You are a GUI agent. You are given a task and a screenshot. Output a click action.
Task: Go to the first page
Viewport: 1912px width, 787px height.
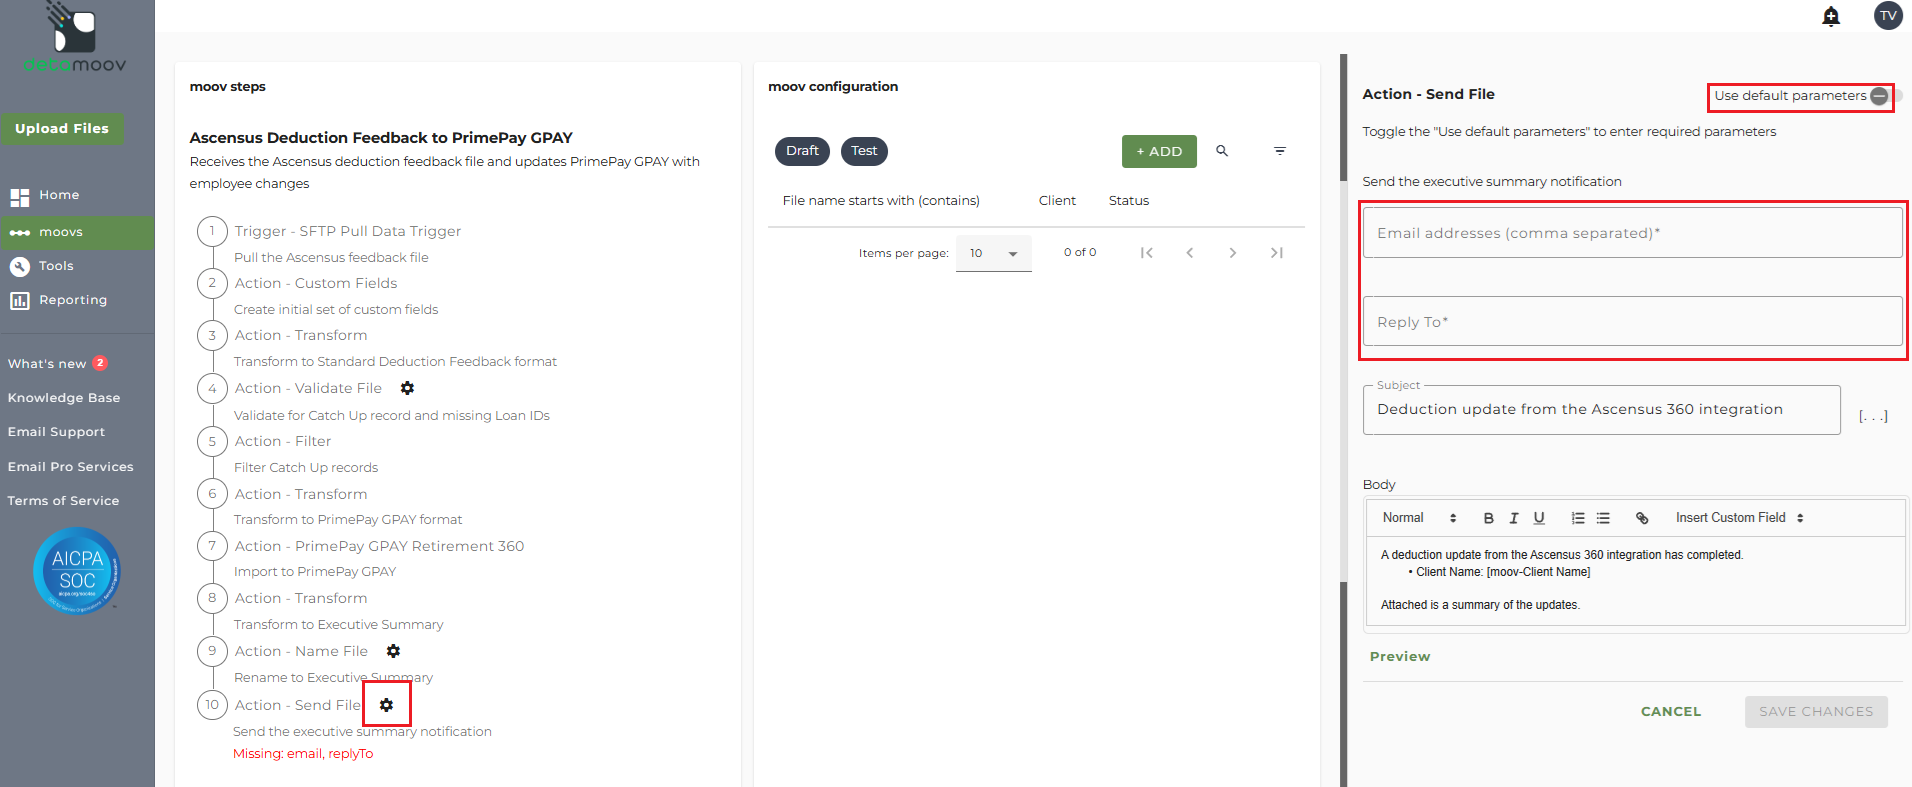point(1147,253)
